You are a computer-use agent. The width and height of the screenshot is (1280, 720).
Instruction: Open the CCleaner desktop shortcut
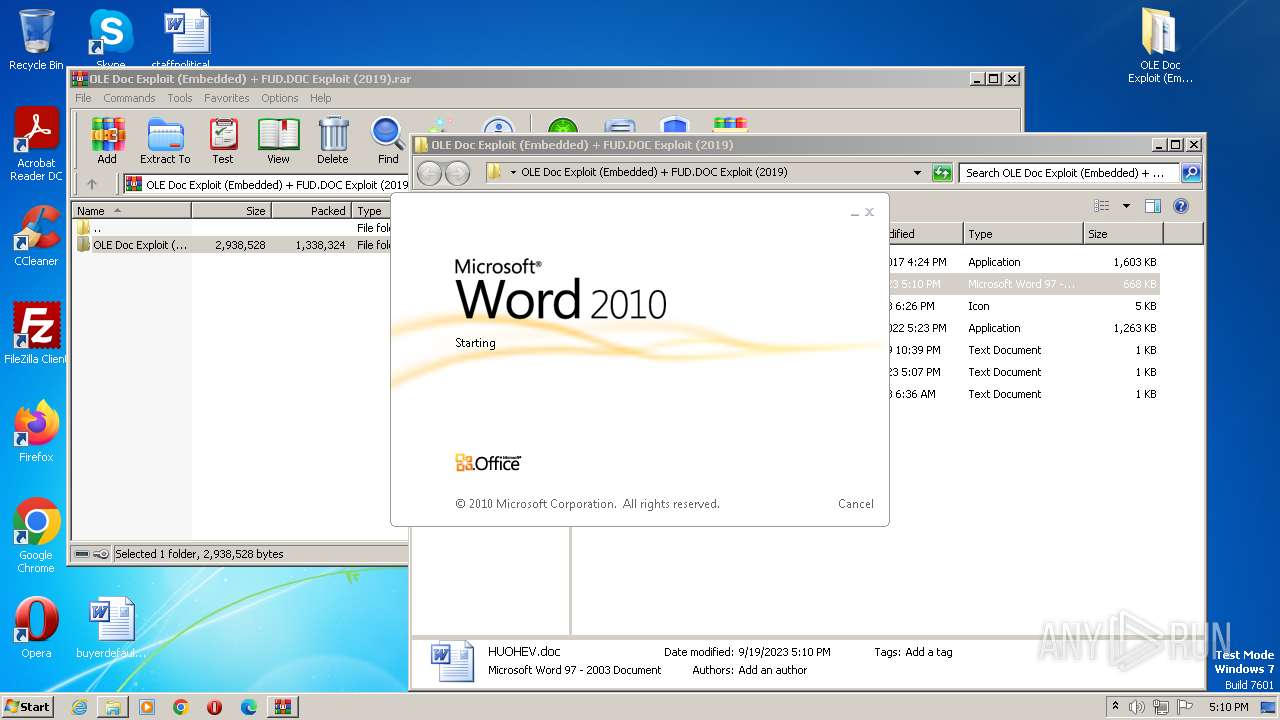click(x=36, y=236)
